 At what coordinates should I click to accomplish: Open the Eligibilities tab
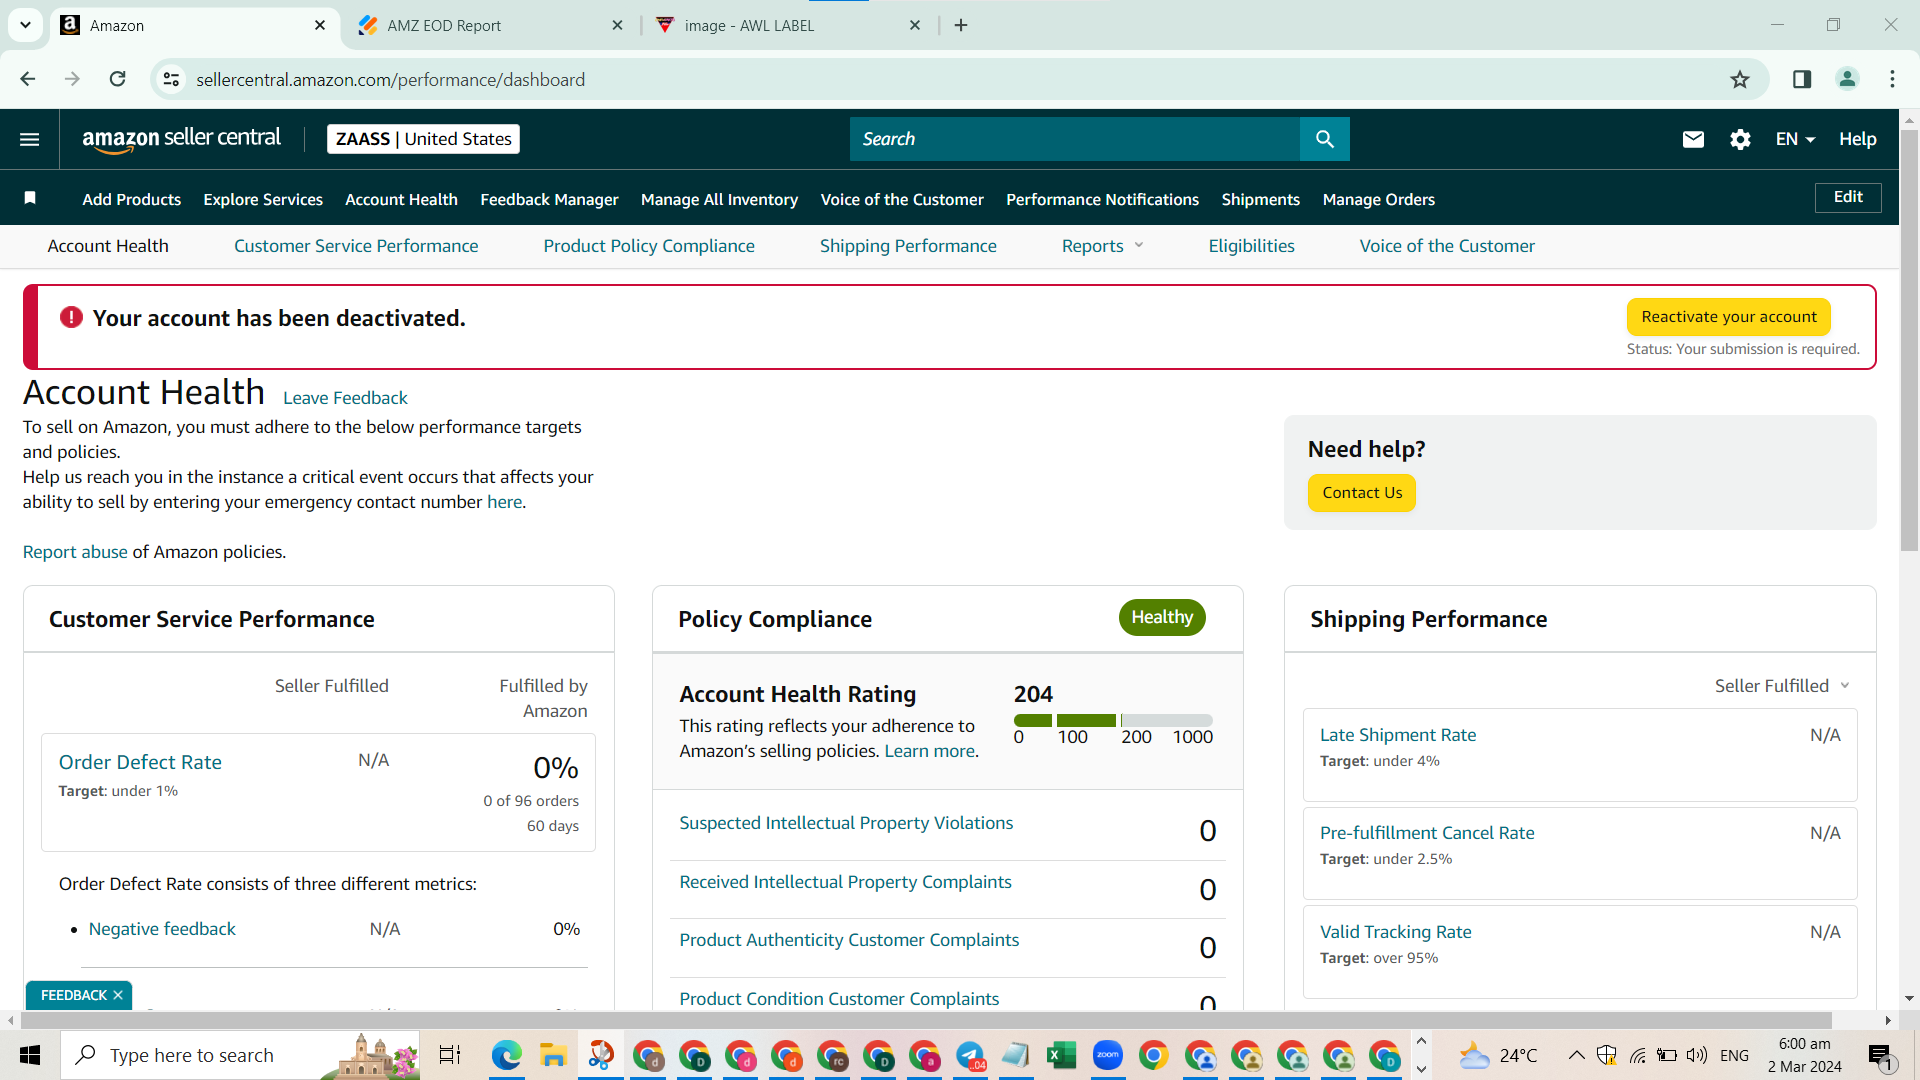pos(1251,246)
